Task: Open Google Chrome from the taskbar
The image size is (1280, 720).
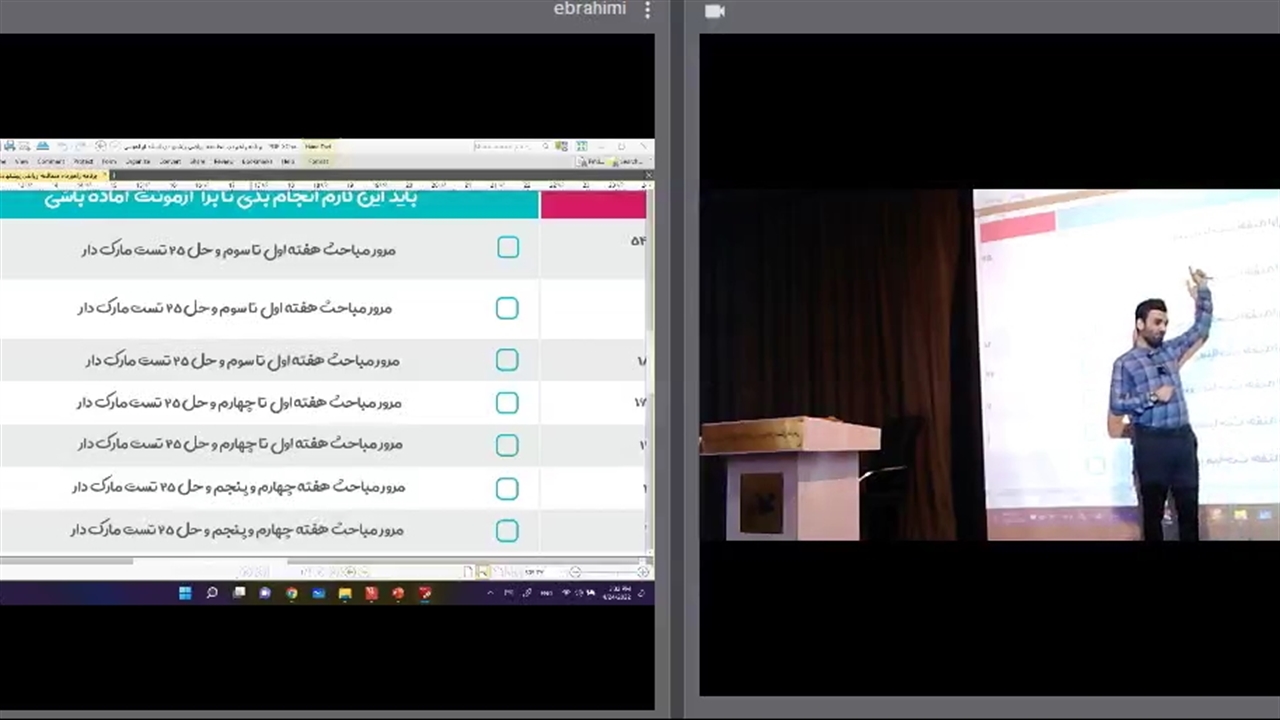Action: pyautogui.click(x=291, y=593)
